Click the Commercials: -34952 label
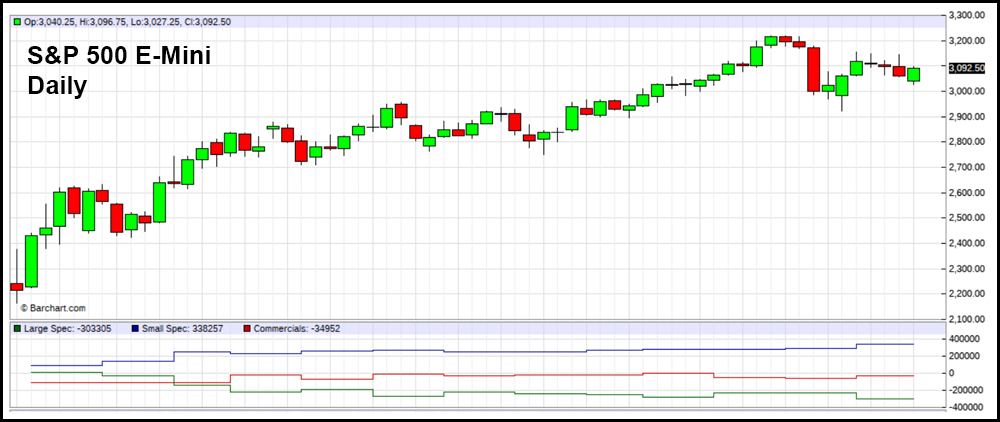Image resolution: width=1000 pixels, height=422 pixels. click(x=297, y=329)
